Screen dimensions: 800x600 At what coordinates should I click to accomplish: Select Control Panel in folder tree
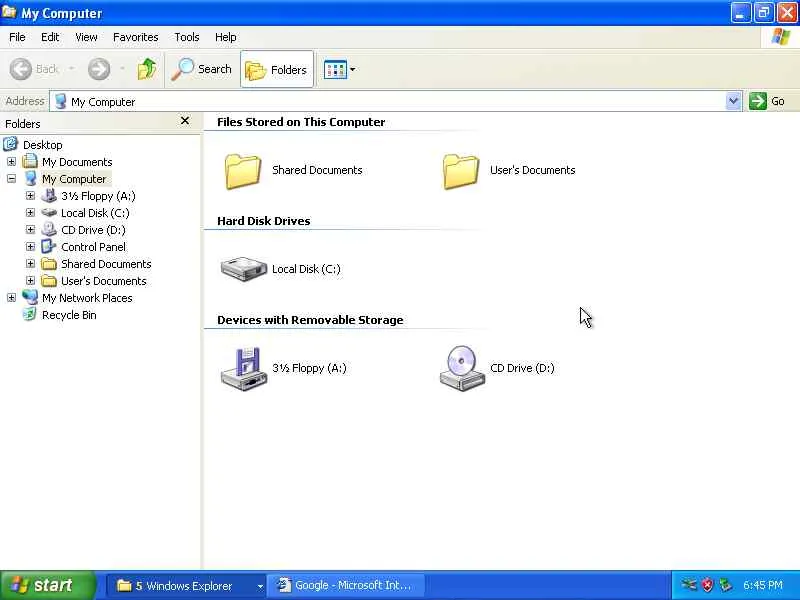pyautogui.click(x=93, y=247)
